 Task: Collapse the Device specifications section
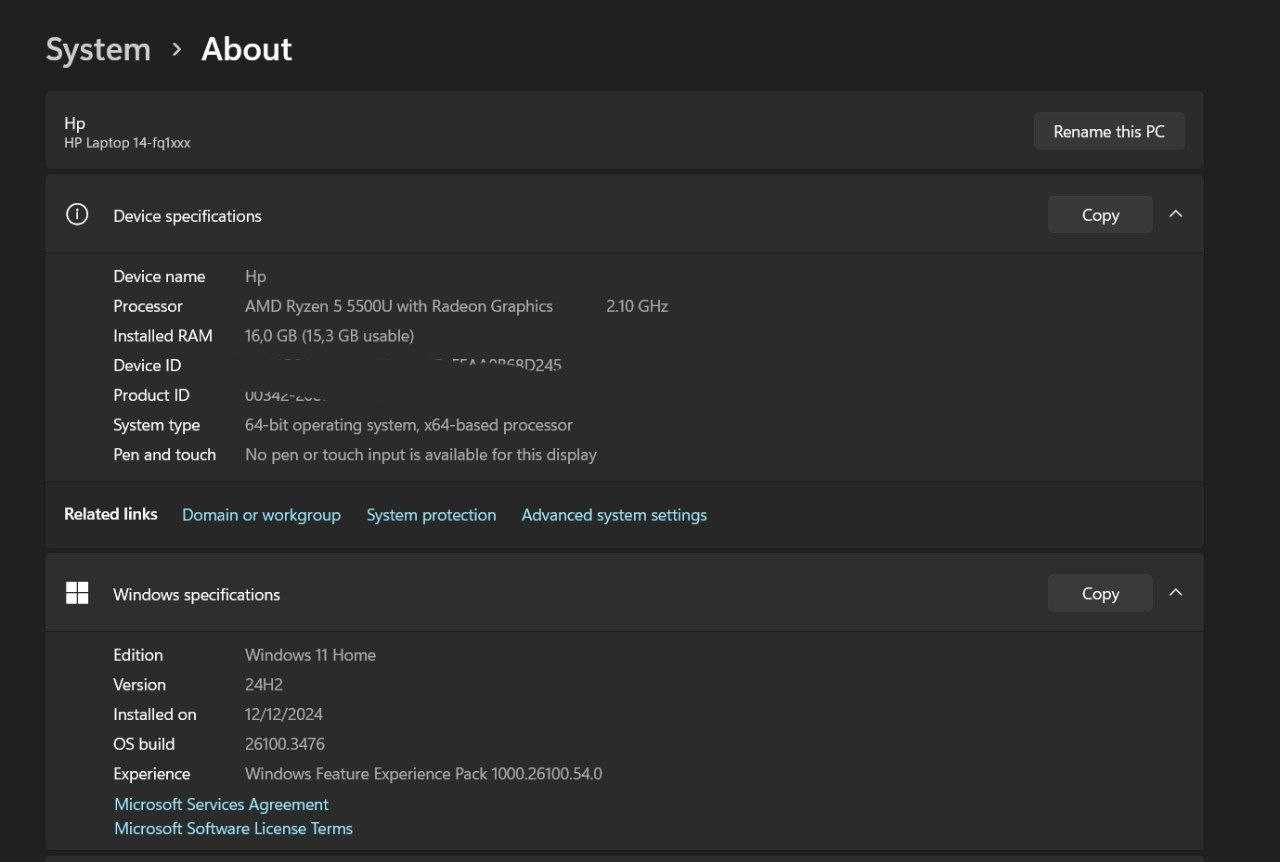[x=1176, y=214]
